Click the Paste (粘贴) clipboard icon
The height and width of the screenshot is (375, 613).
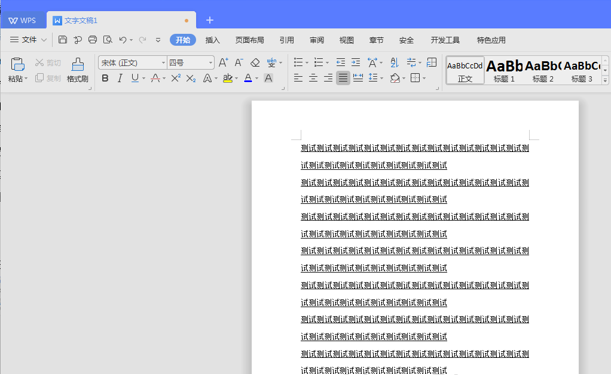[x=17, y=64]
